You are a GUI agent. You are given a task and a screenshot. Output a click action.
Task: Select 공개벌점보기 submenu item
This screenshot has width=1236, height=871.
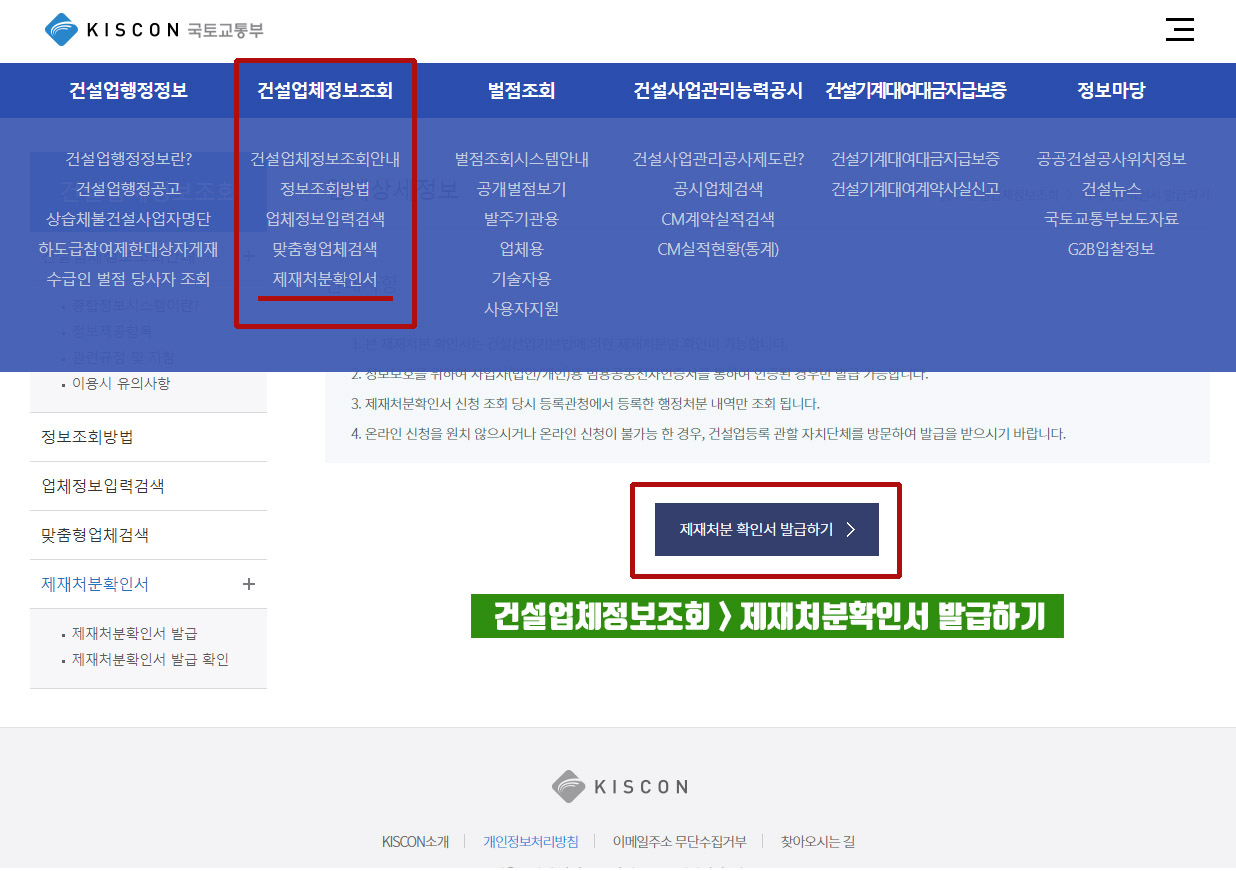521,189
